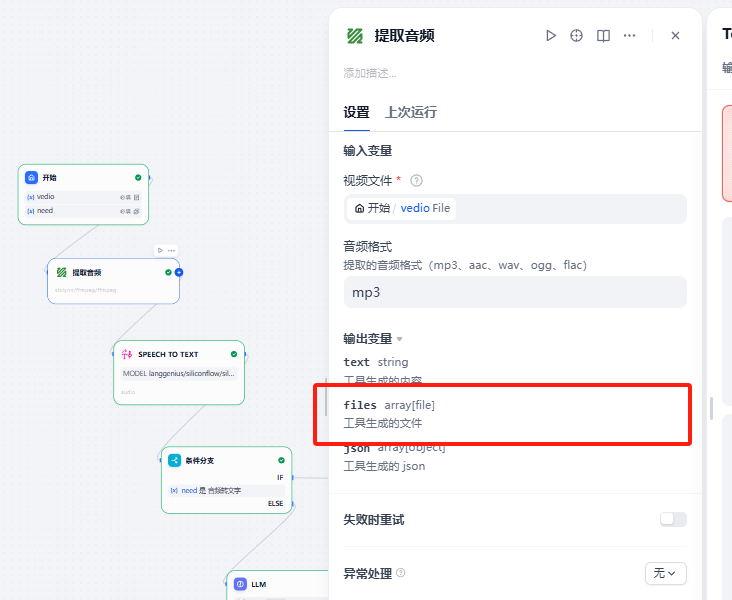
Task: Click the help icon next to 视频文件
Action: coord(416,181)
